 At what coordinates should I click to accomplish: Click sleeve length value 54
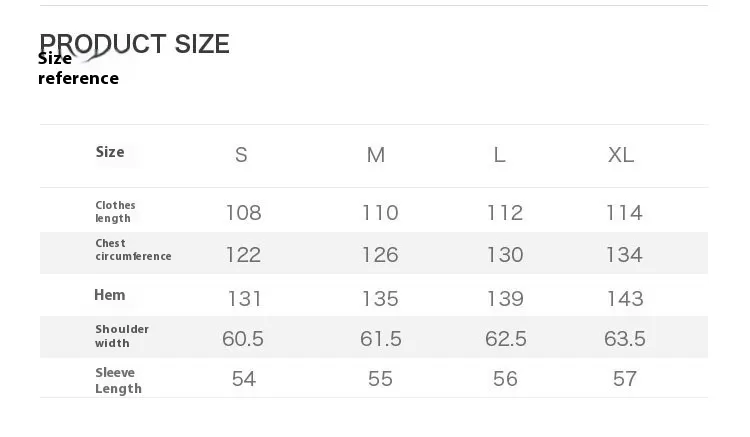pyautogui.click(x=243, y=379)
